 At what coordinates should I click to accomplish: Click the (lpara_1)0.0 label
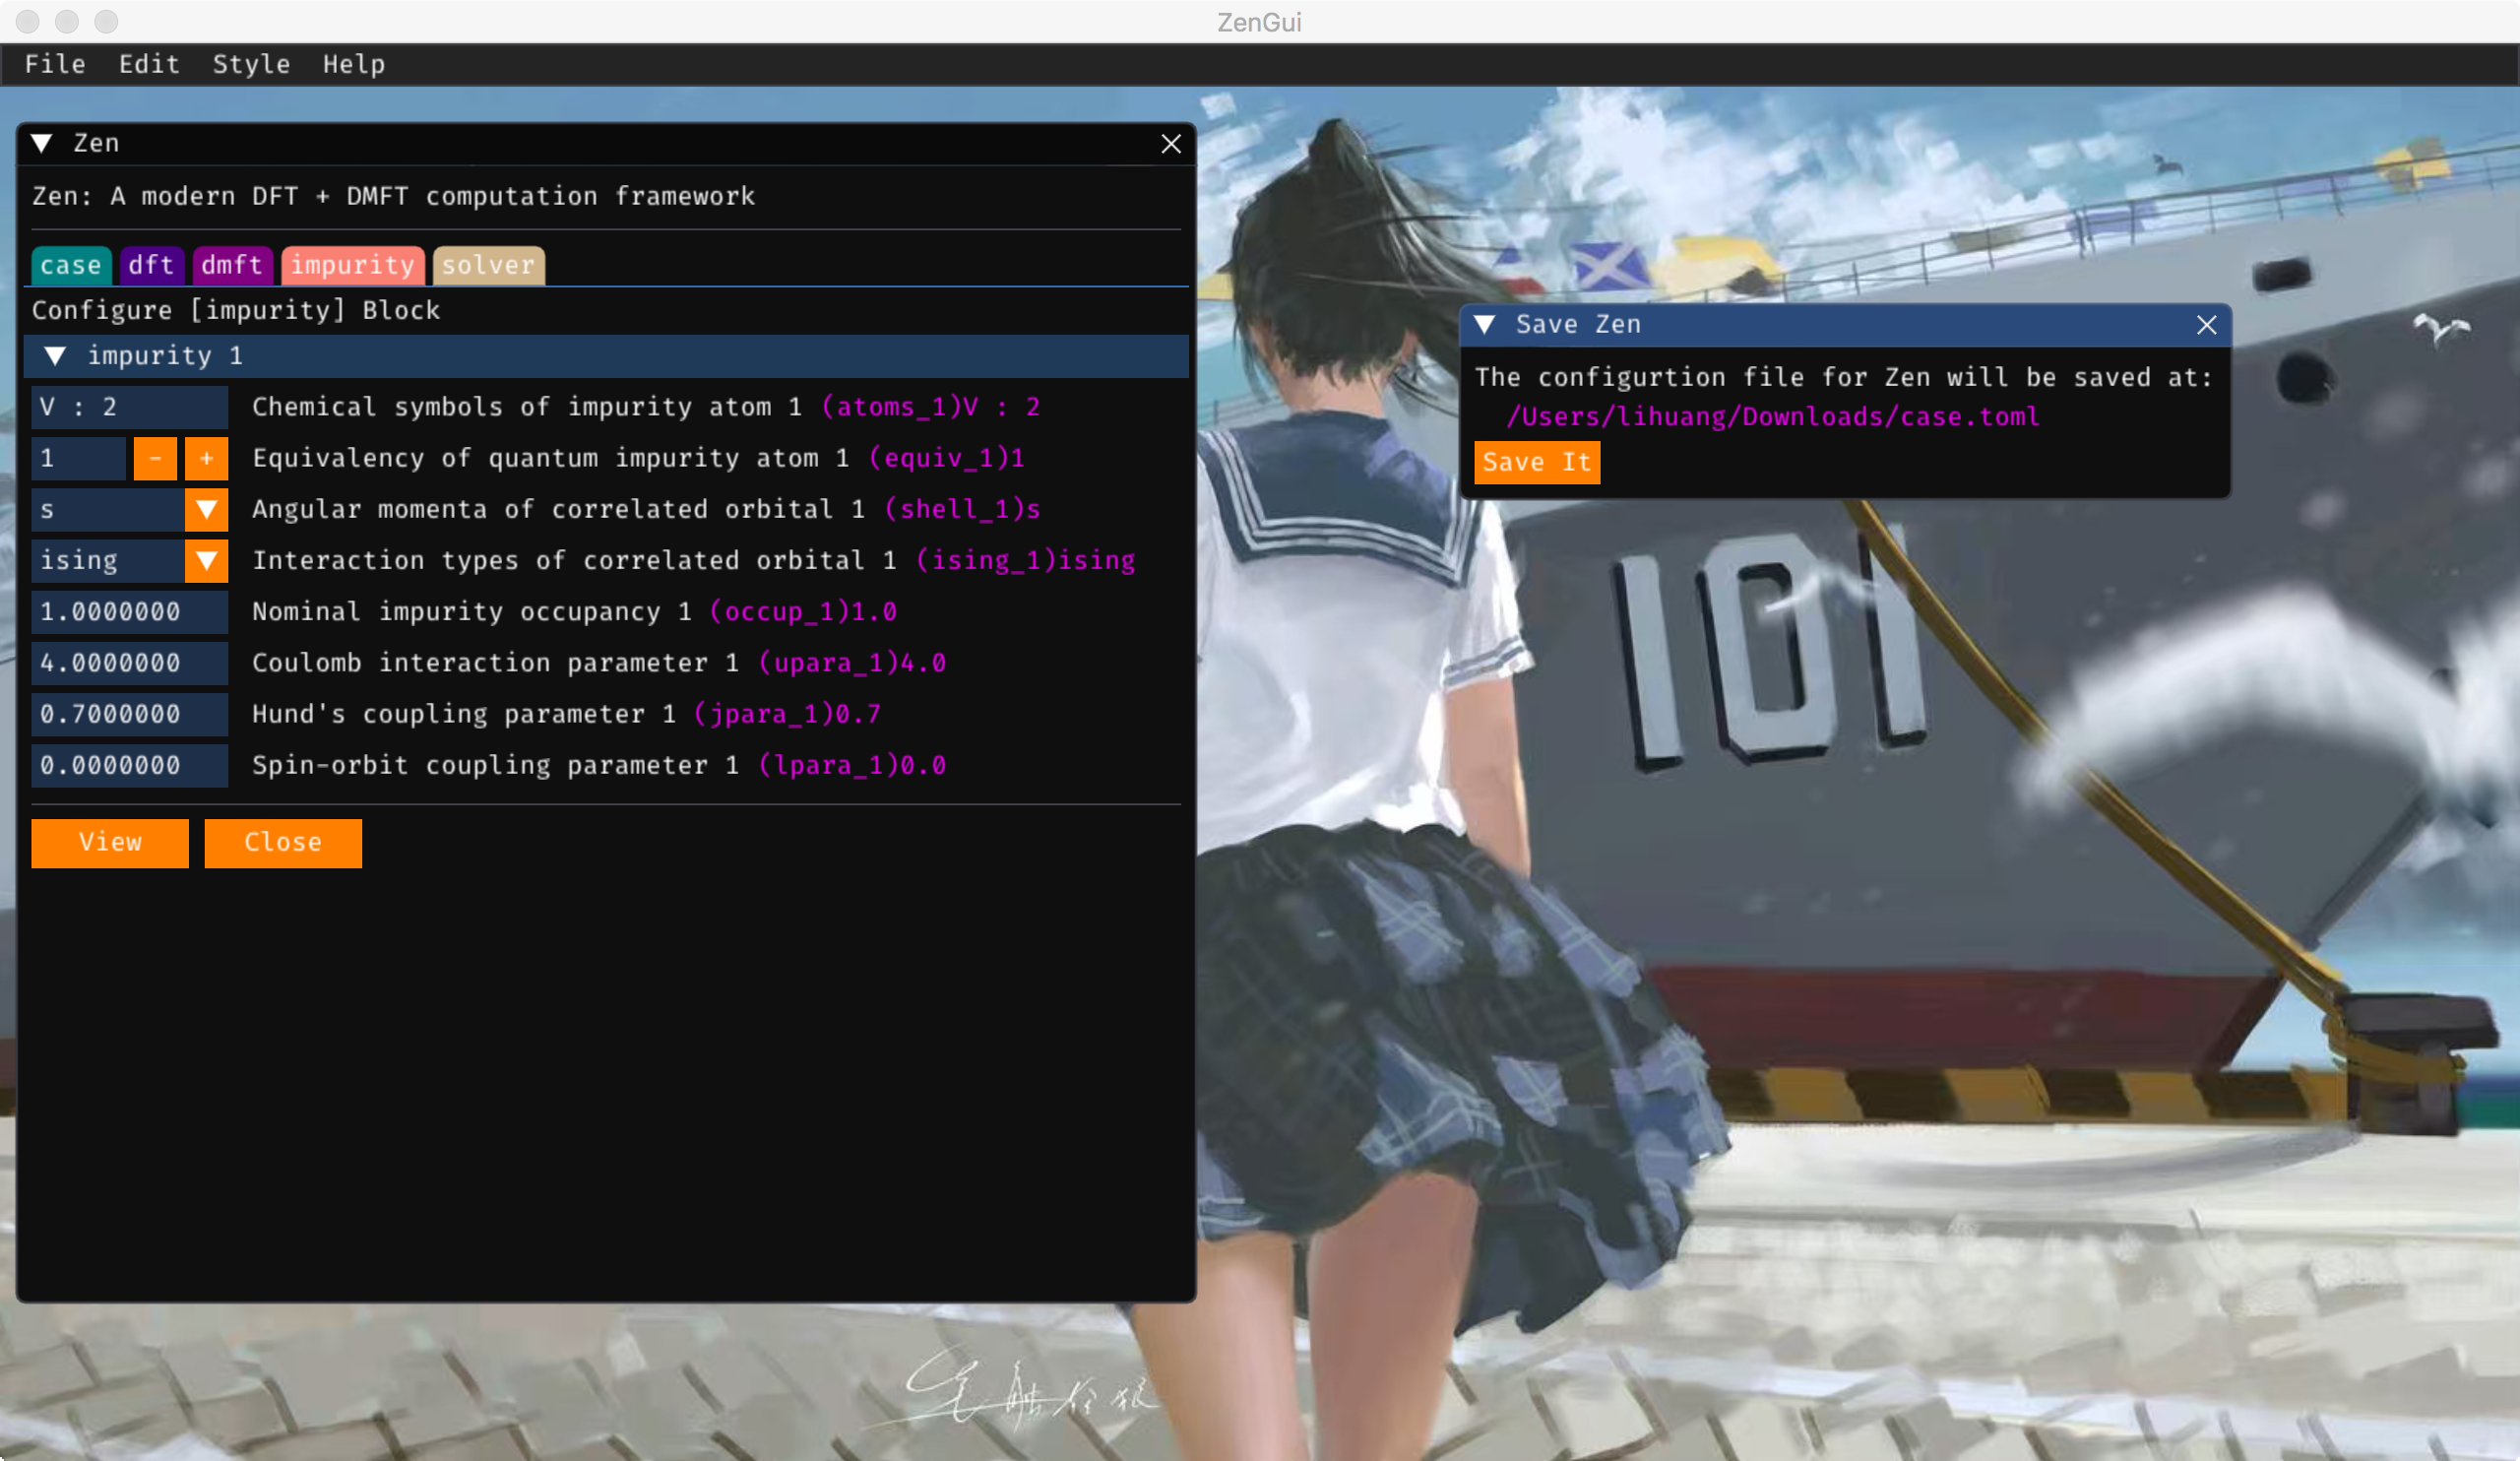pyautogui.click(x=852, y=765)
